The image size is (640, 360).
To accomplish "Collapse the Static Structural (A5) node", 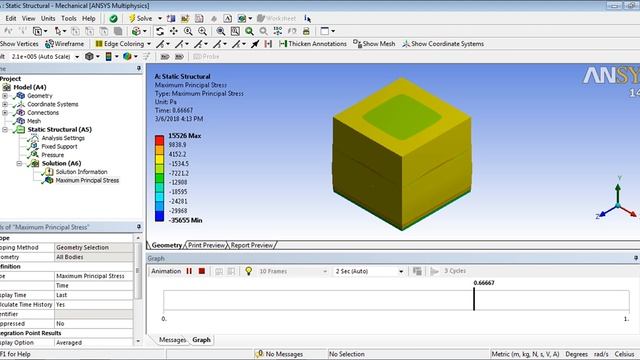I will 5,130.
